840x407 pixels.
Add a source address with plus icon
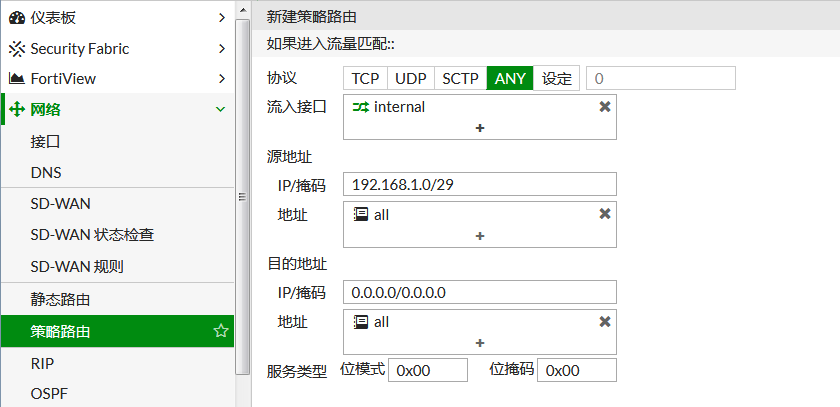tap(480, 236)
